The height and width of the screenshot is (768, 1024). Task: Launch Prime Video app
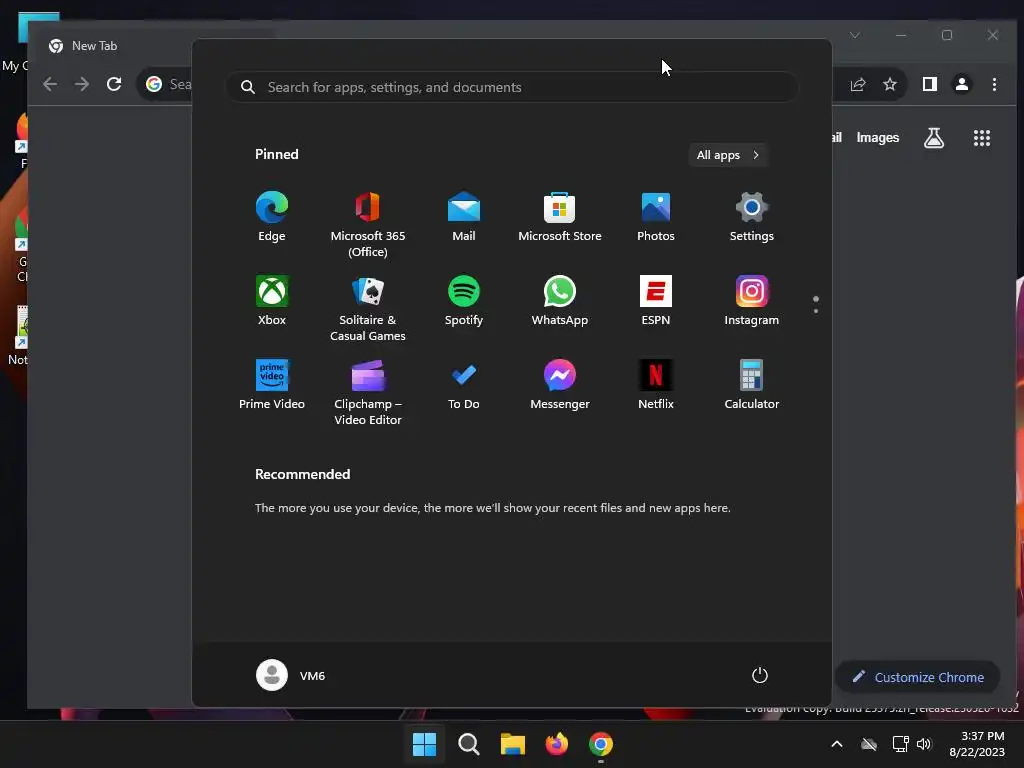[x=272, y=385]
